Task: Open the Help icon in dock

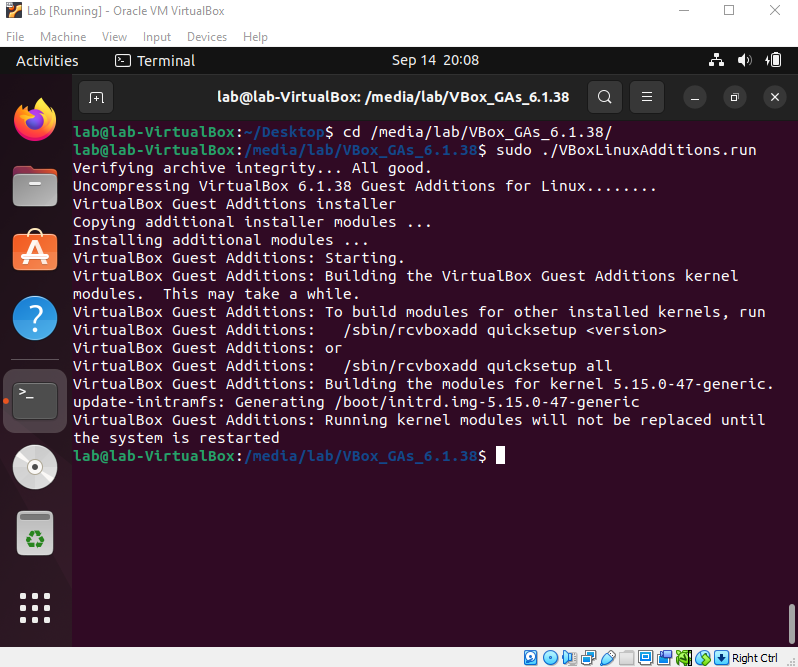Action: click(x=35, y=318)
